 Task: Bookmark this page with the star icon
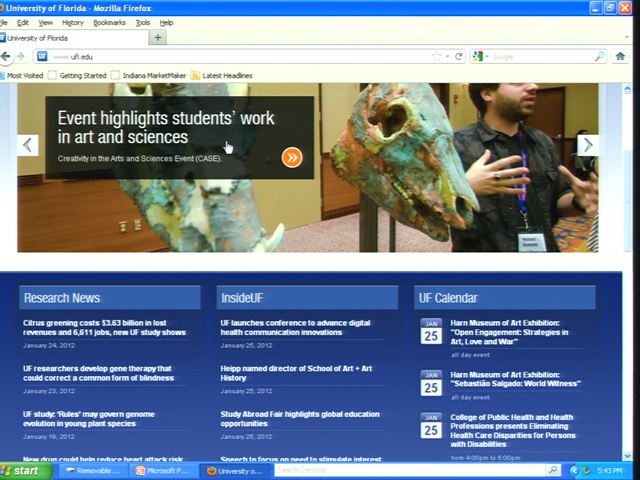pos(436,56)
